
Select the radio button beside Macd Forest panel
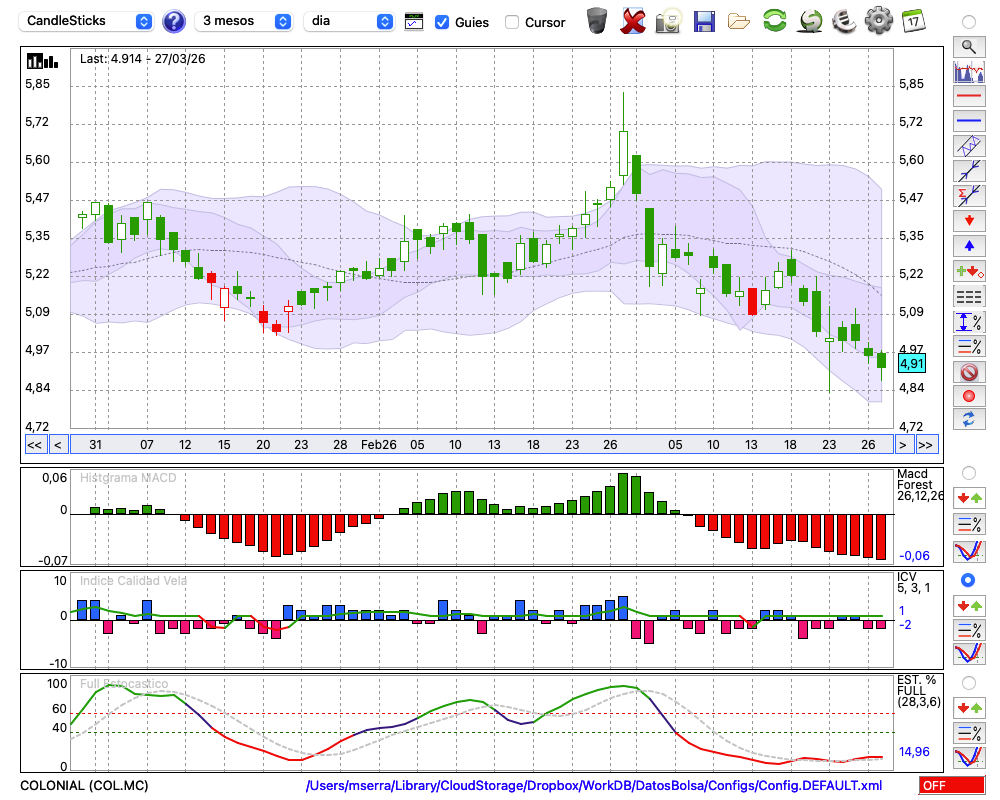(x=968, y=472)
